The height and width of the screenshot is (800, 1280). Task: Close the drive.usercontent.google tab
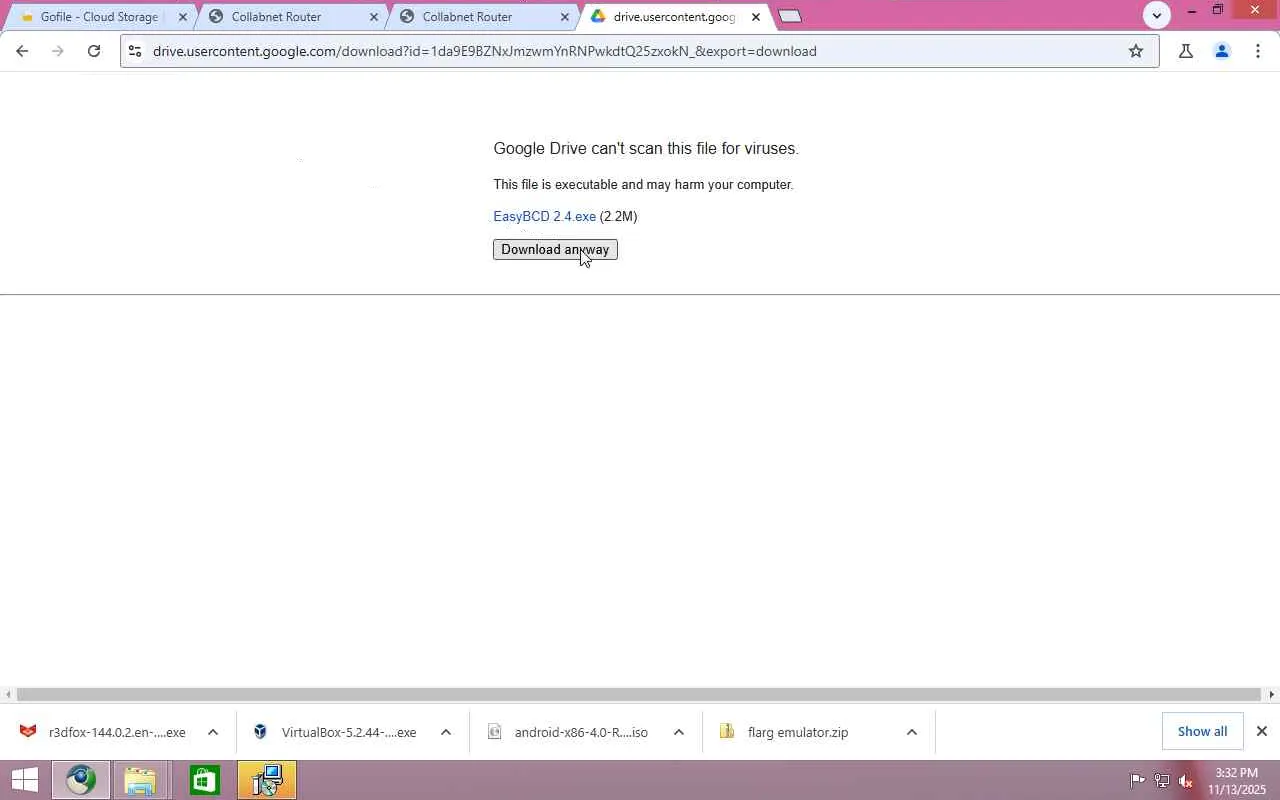[756, 17]
